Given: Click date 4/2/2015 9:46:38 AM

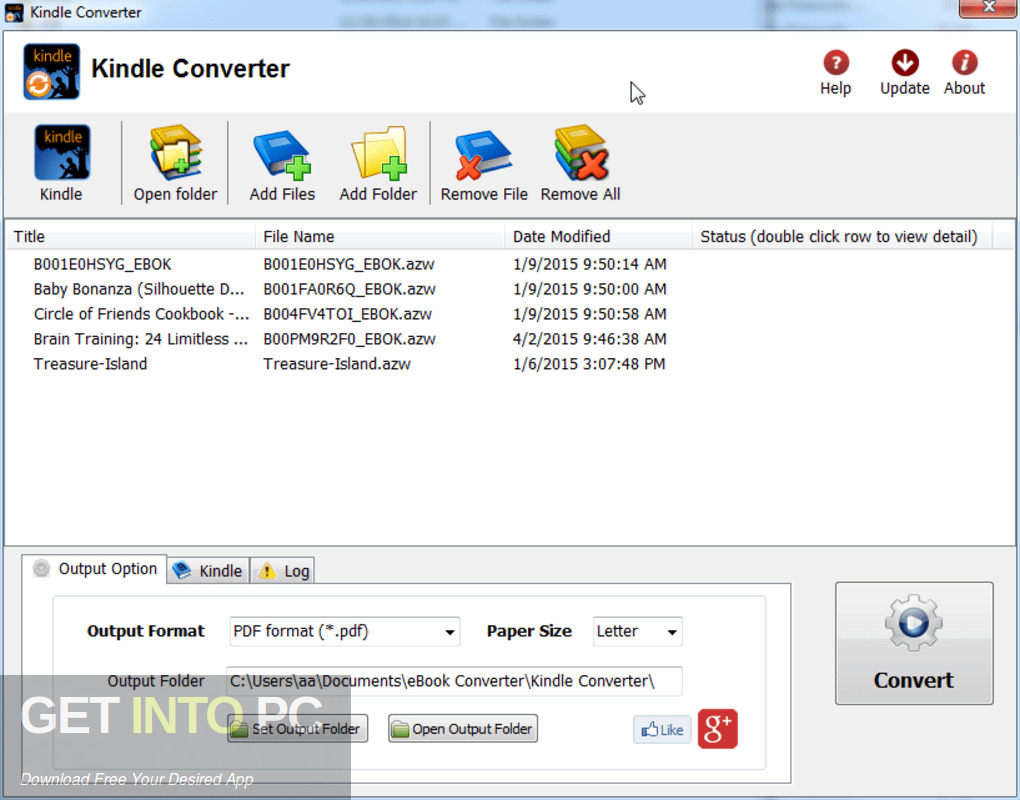Looking at the screenshot, I should click(589, 339).
